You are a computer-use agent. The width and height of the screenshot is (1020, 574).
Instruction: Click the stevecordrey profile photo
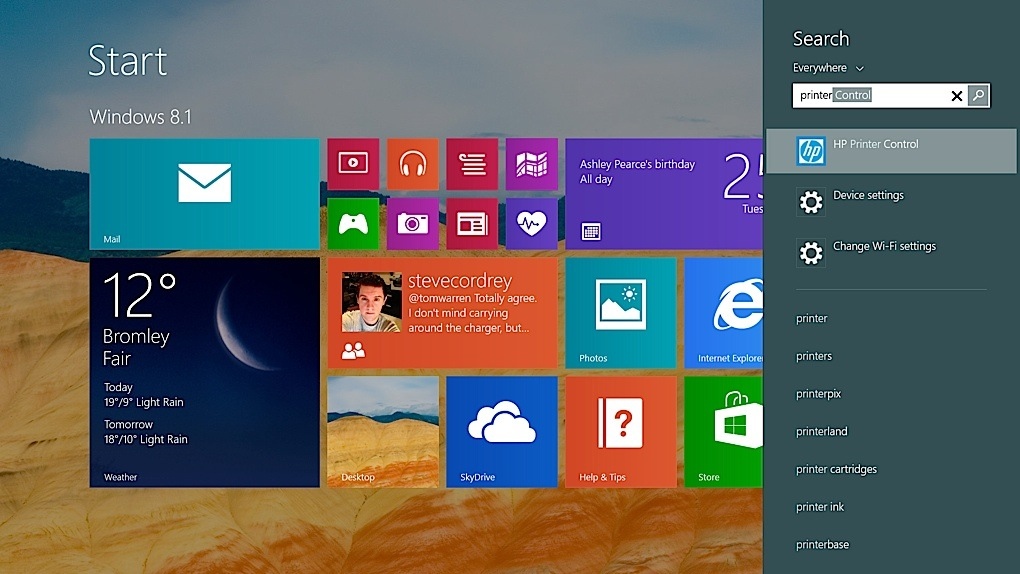point(371,302)
